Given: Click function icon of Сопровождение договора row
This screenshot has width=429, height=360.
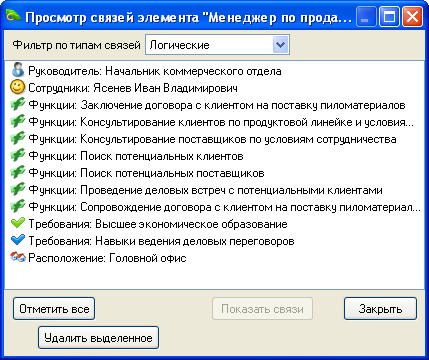Looking at the screenshot, I should coord(18,207).
